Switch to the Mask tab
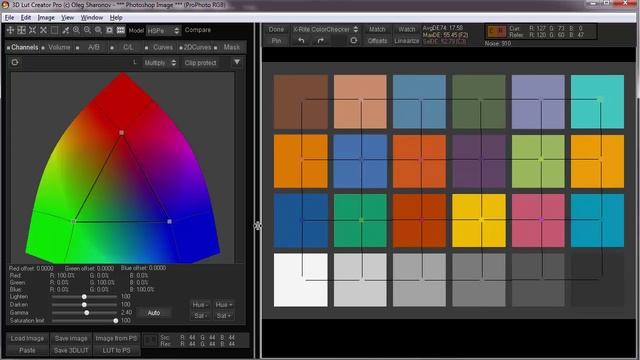Viewport: 640px width, 360px height. (229, 47)
